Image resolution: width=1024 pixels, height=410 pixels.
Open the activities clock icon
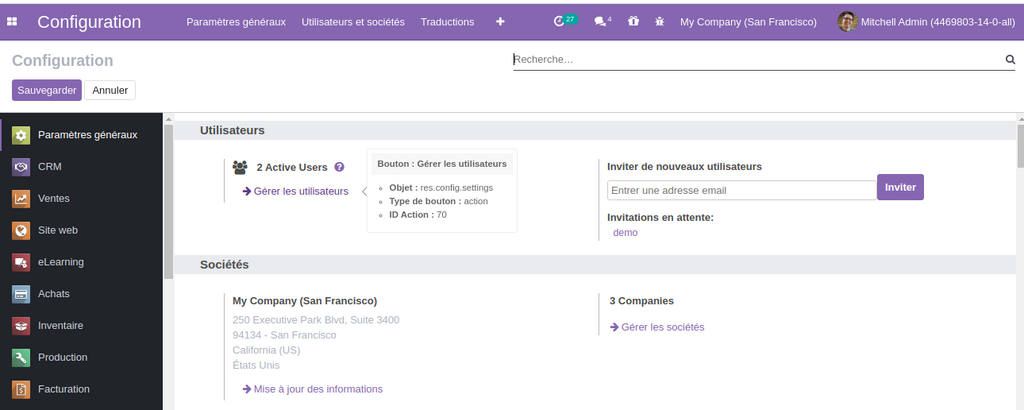pos(560,21)
